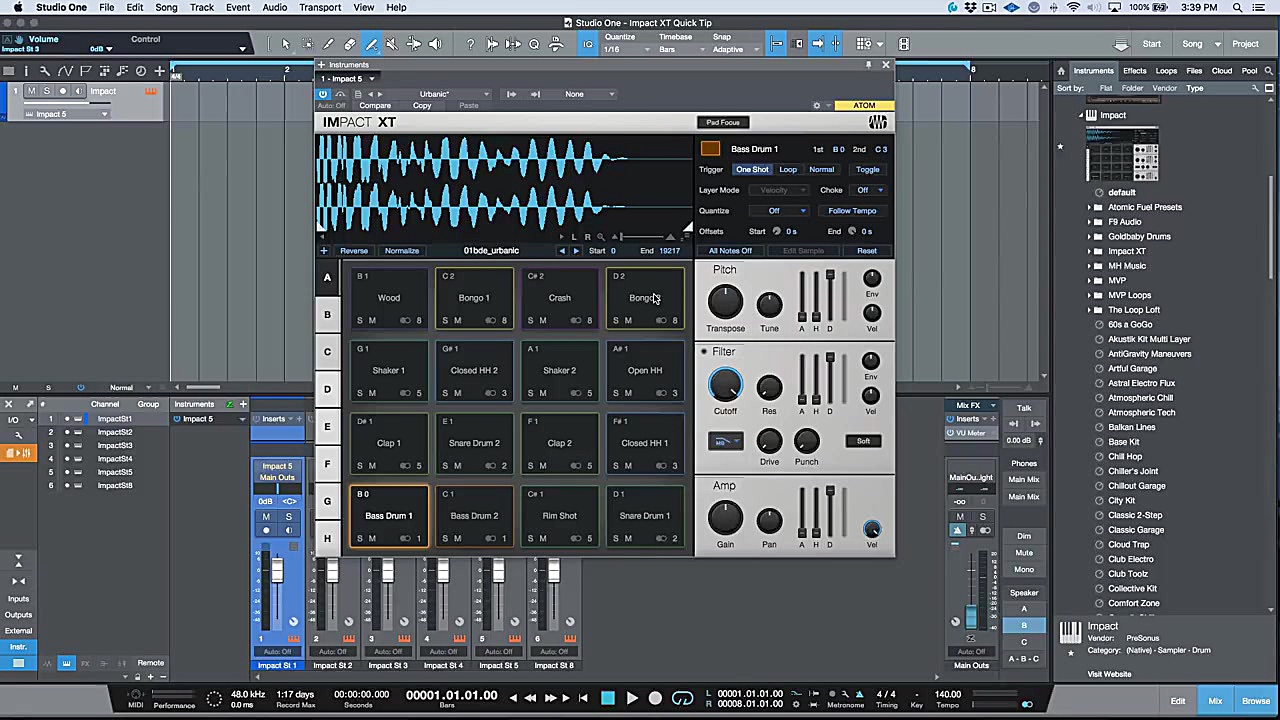Viewport: 1280px width, 720px height.
Task: Open the Song menu
Action: click(x=166, y=7)
